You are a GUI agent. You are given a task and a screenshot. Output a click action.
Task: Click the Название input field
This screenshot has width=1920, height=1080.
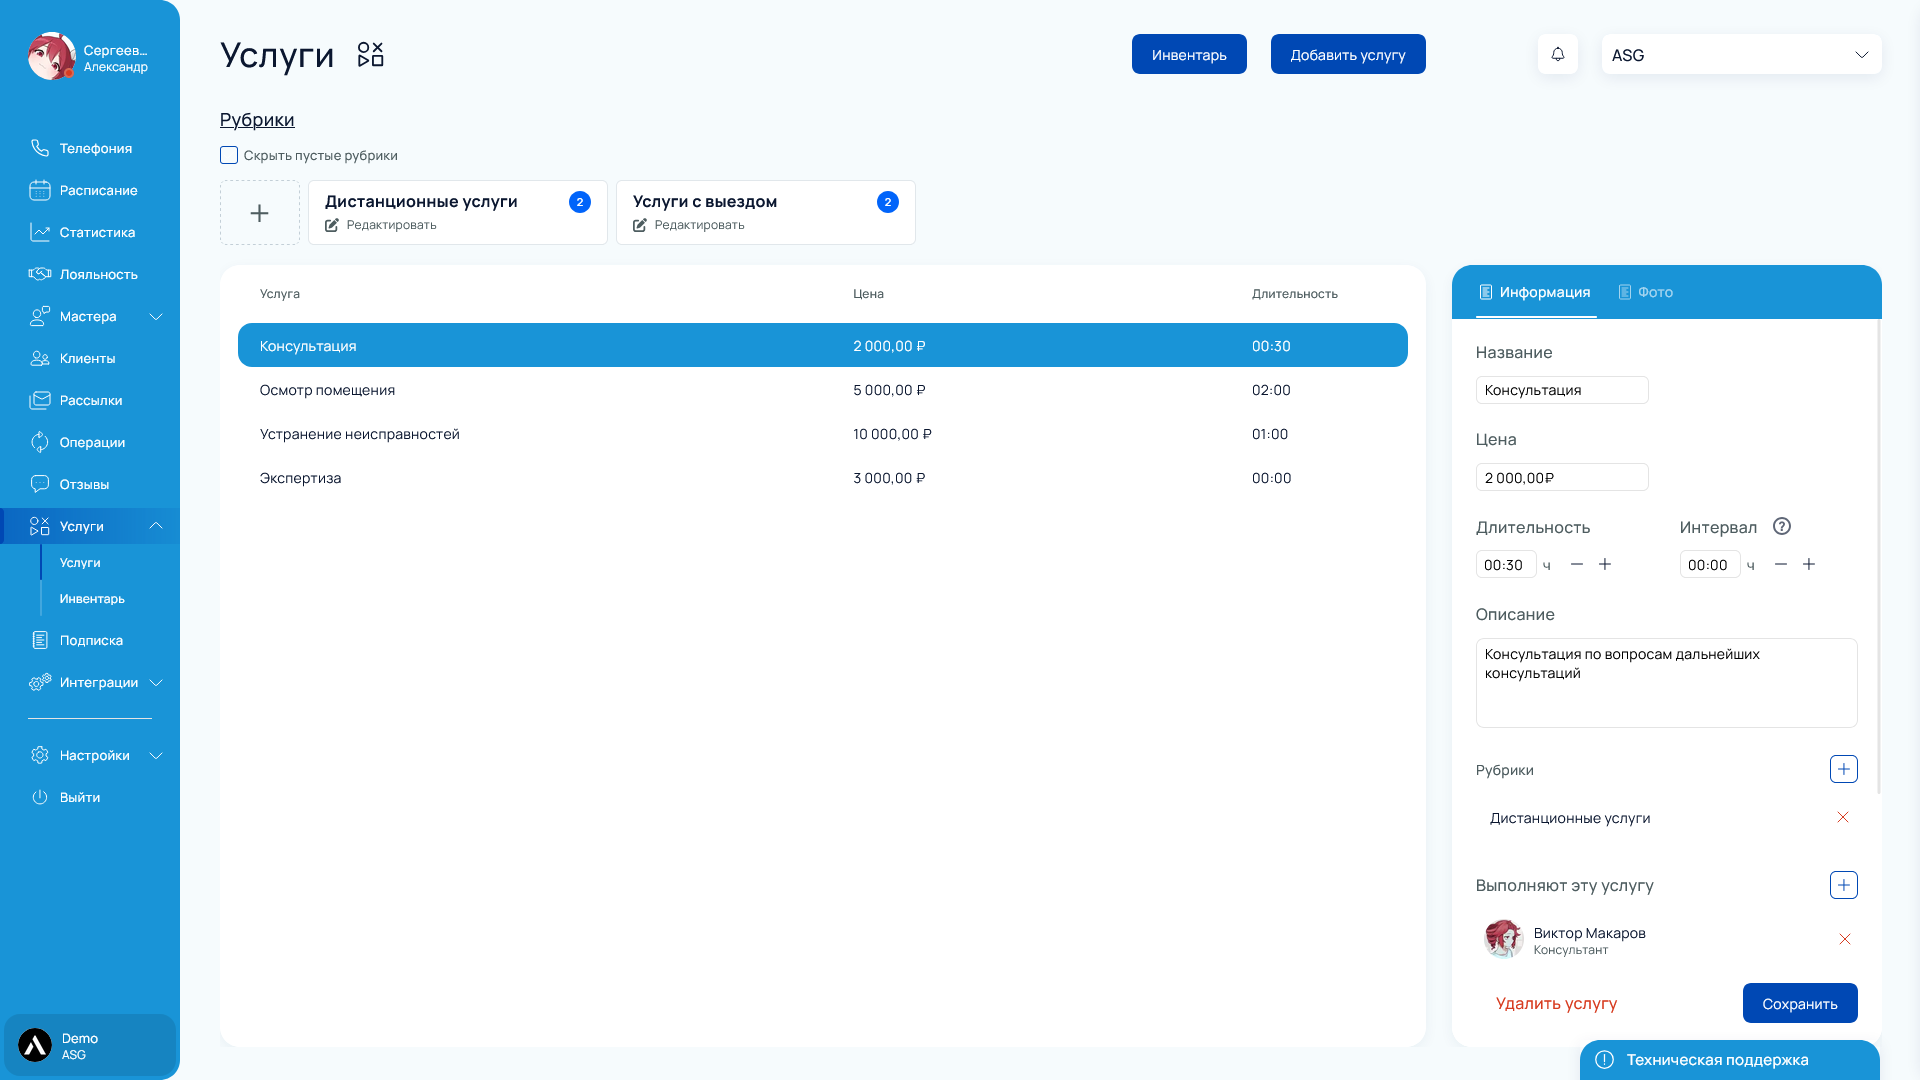pos(1561,390)
